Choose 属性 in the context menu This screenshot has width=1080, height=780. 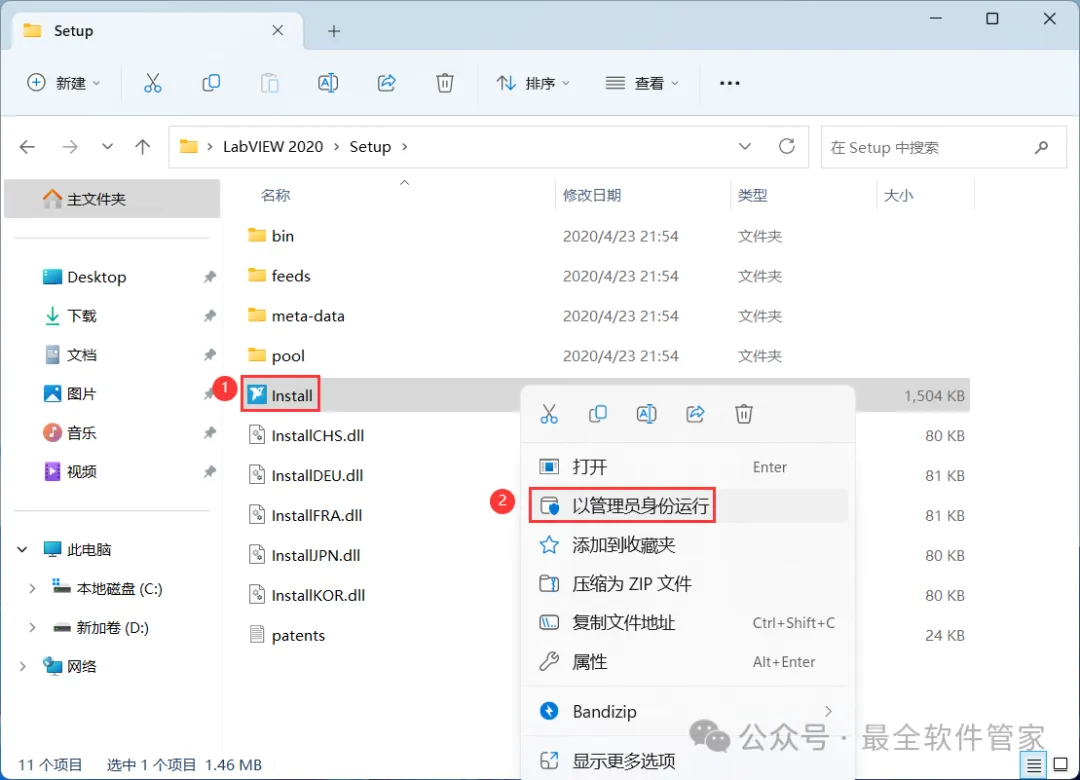coord(687,662)
